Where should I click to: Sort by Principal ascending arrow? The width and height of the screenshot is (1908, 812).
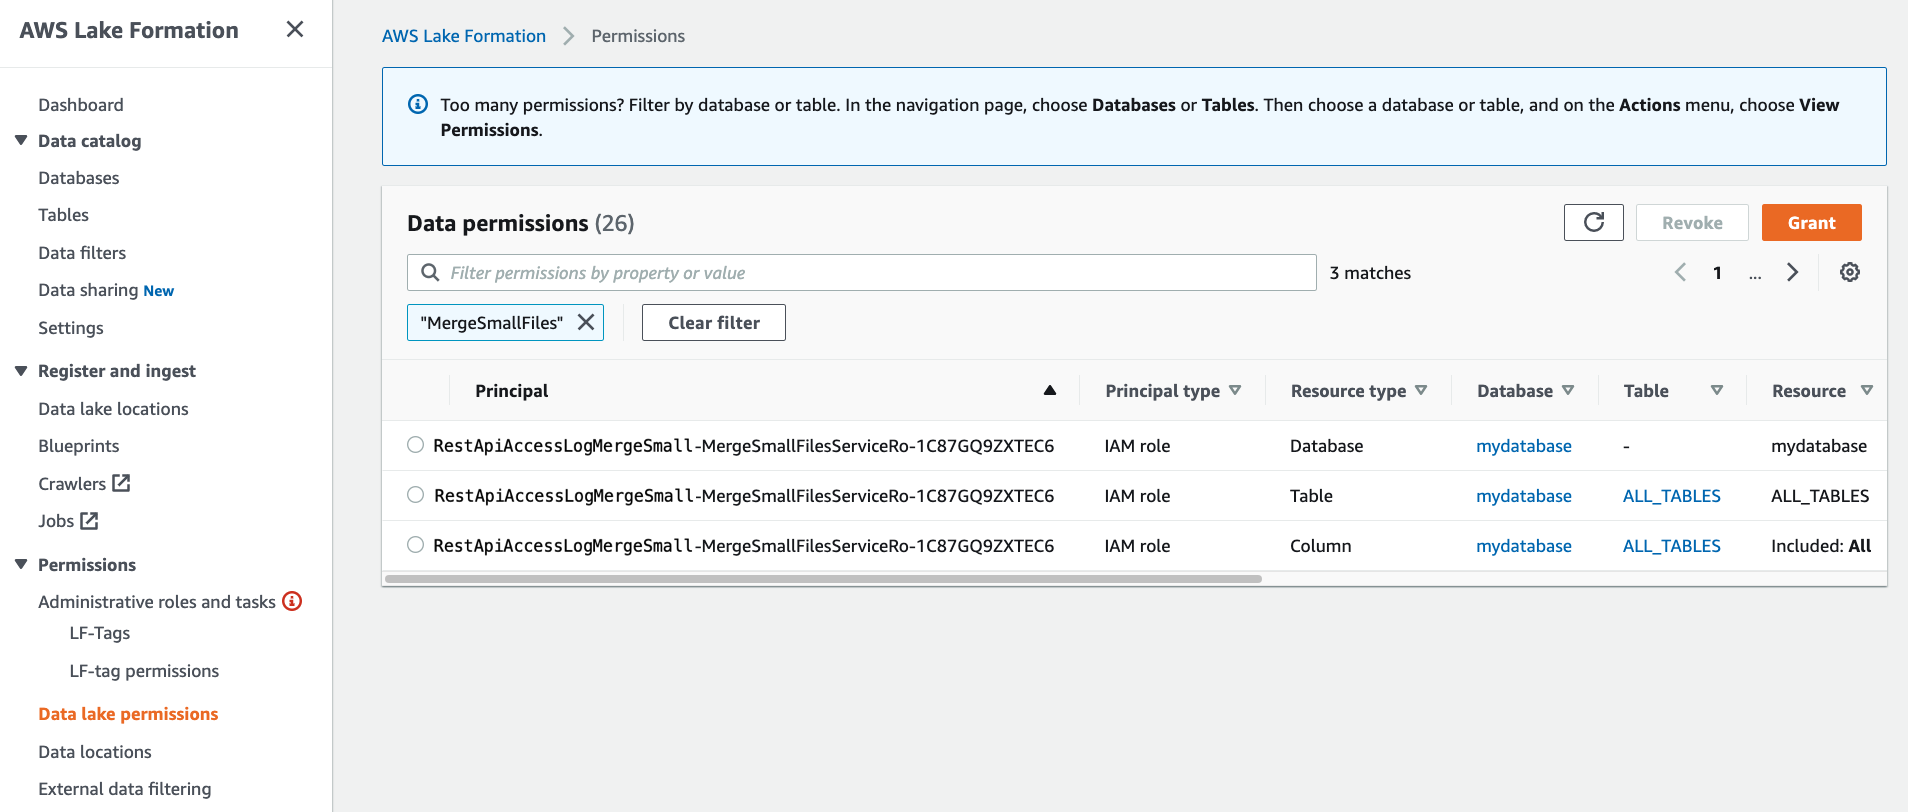[1050, 390]
